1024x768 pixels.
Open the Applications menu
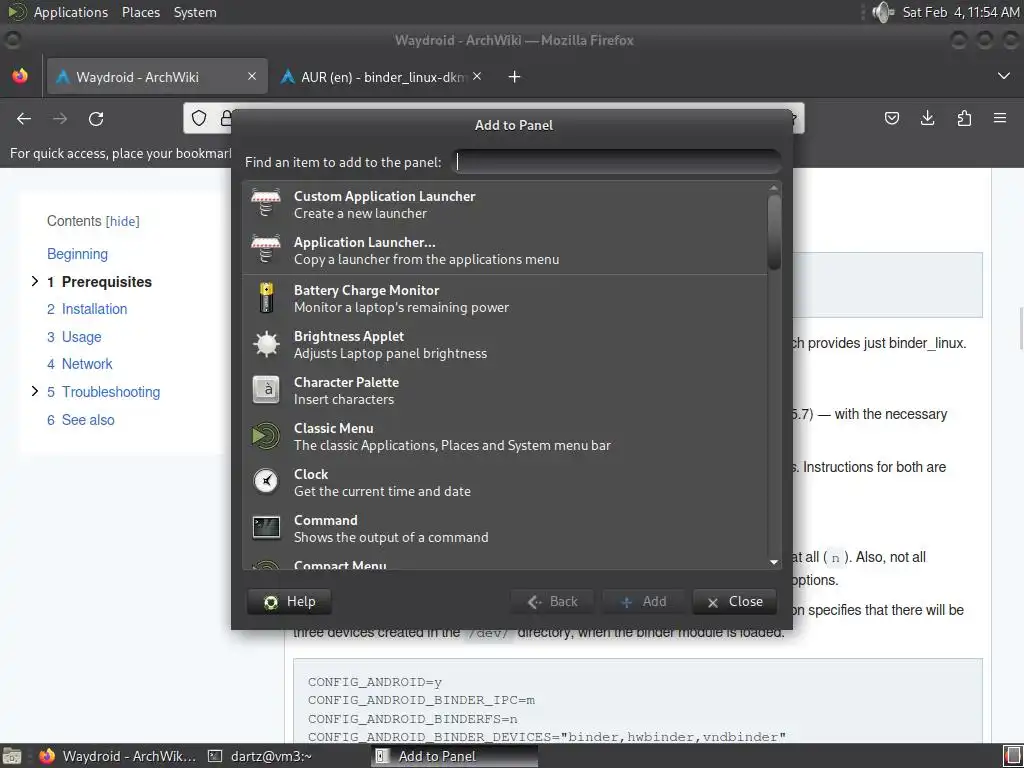[71, 12]
